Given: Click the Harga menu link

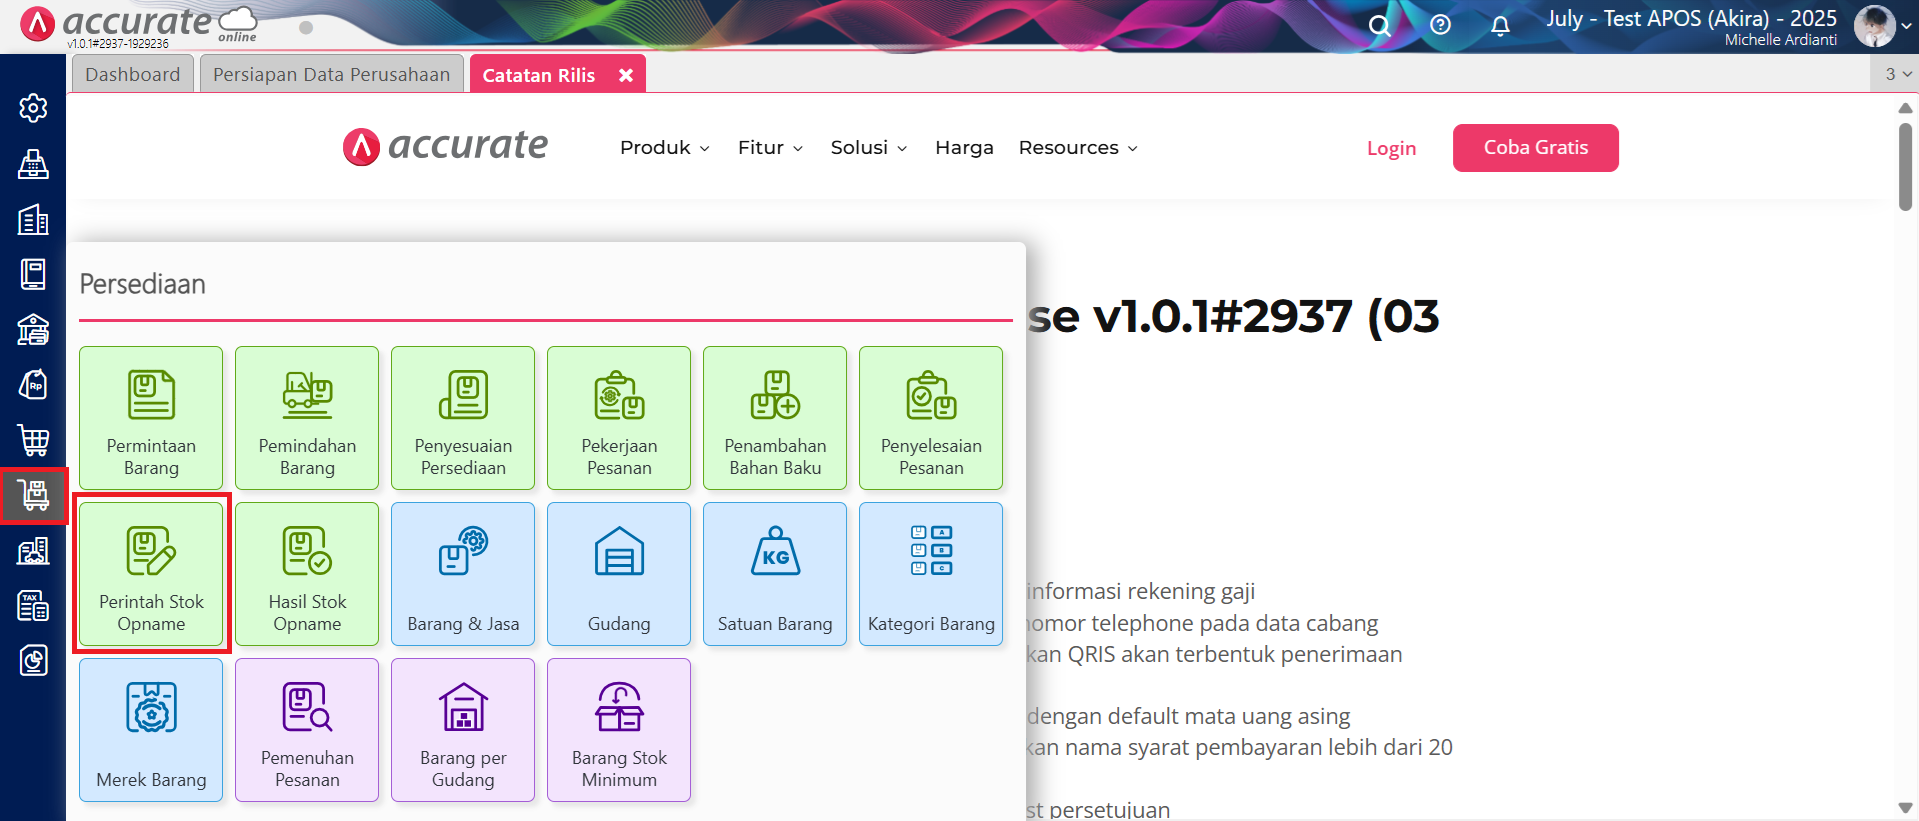Looking at the screenshot, I should click(x=964, y=148).
